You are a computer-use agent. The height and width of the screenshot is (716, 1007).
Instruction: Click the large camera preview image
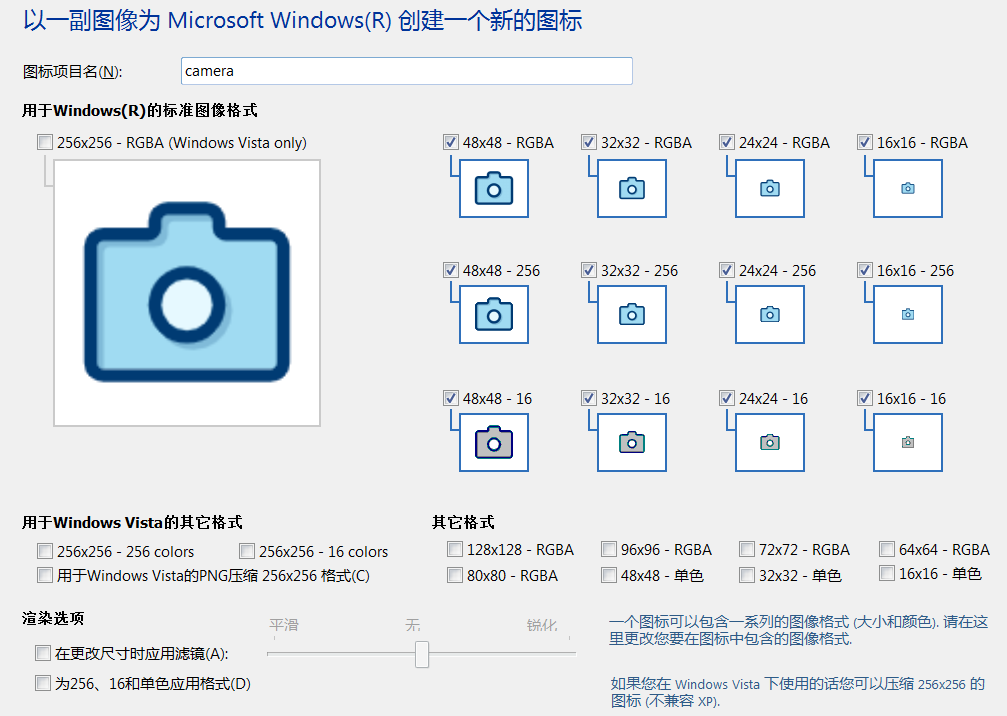[187, 291]
